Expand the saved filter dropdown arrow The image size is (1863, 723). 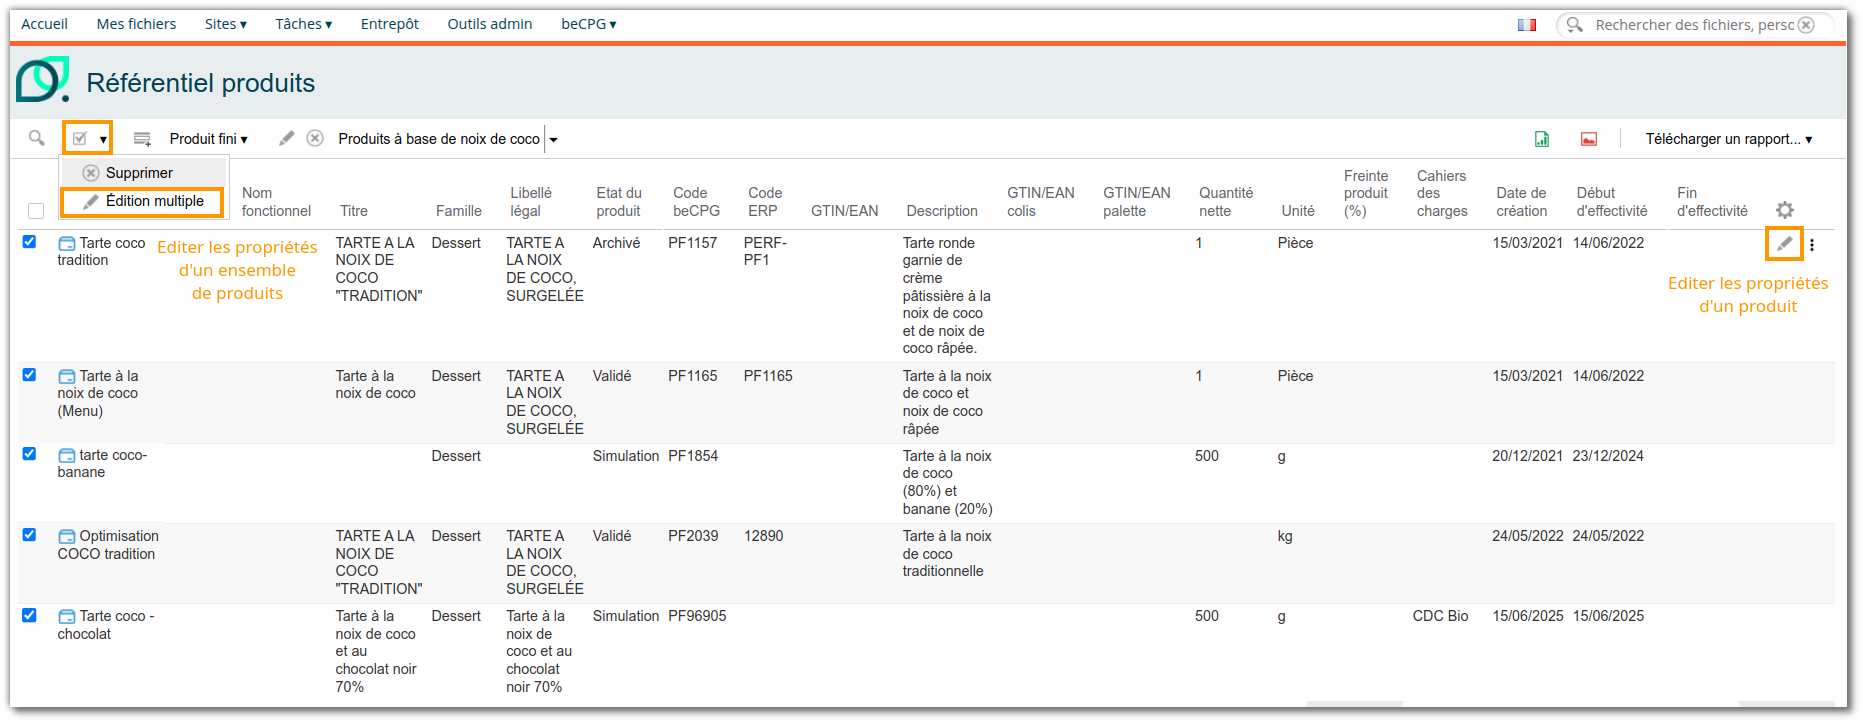(x=553, y=140)
